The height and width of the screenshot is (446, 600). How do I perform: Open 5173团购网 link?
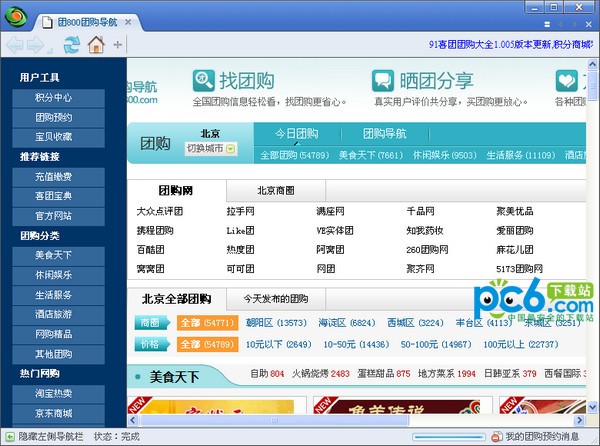[519, 269]
